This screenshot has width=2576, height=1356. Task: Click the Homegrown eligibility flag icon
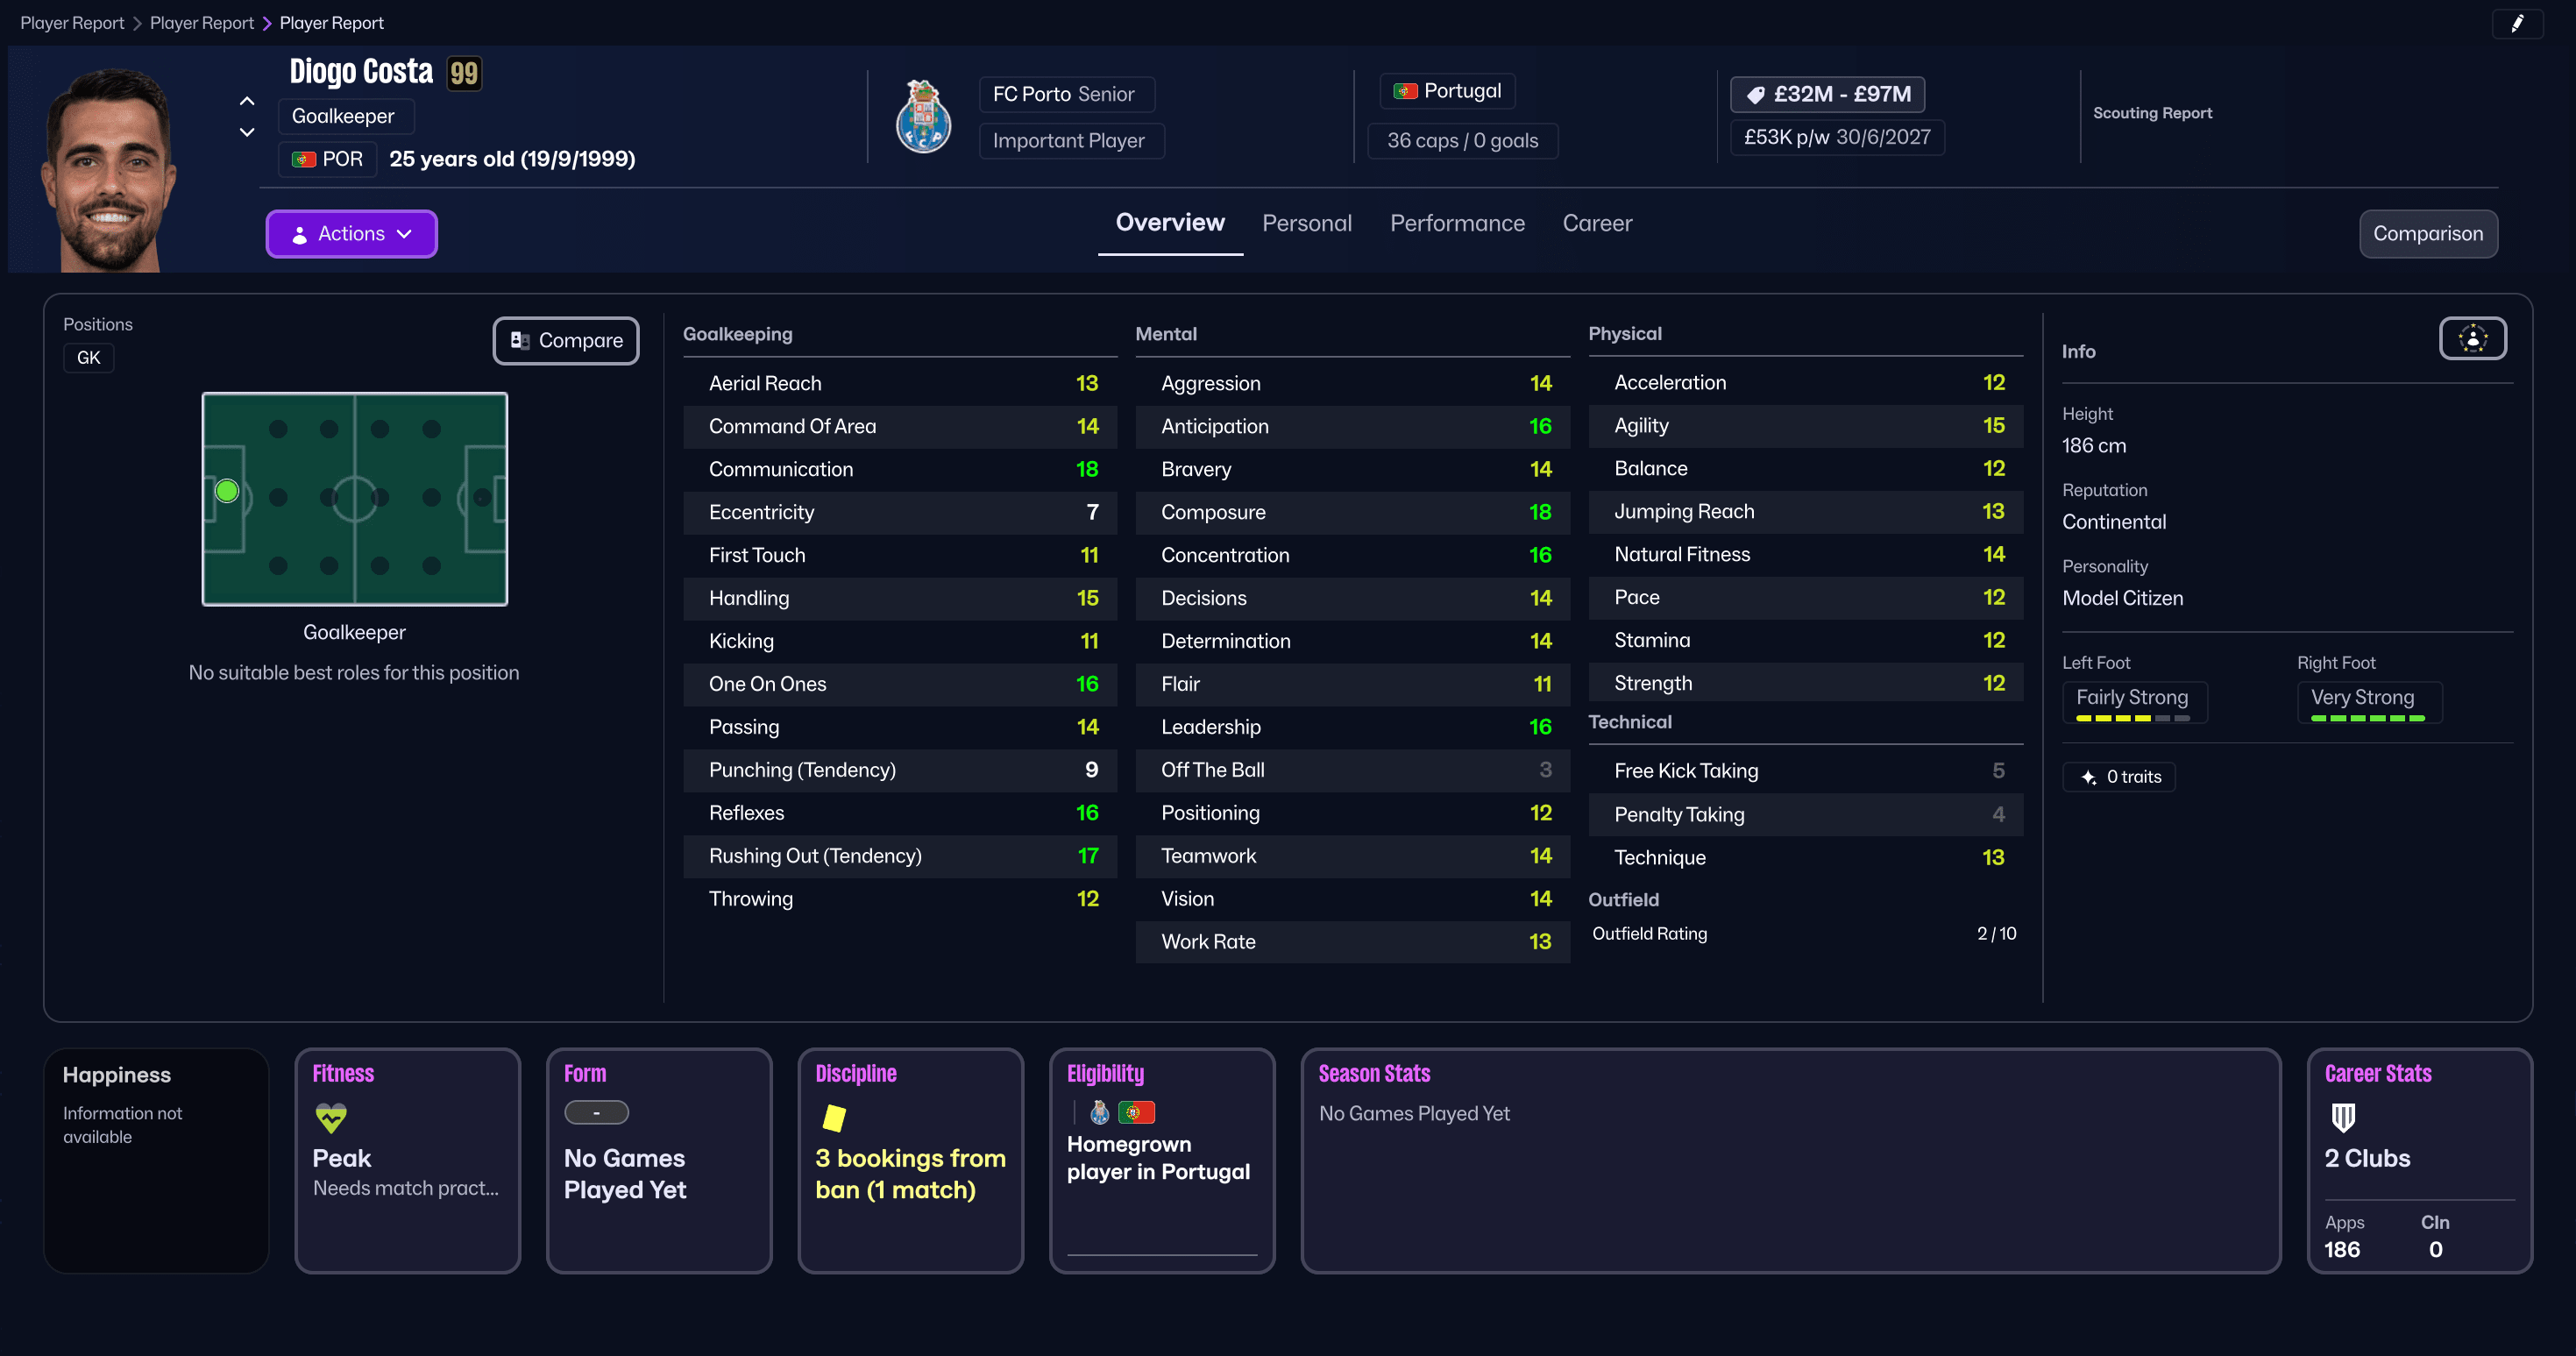[x=1137, y=1112]
